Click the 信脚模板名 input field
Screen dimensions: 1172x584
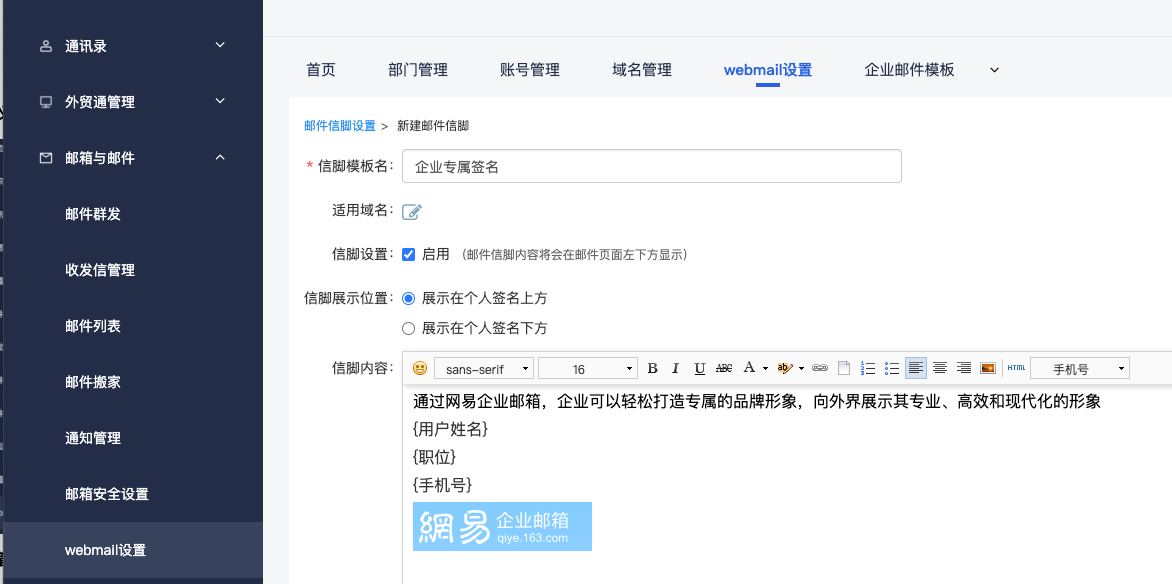point(652,166)
